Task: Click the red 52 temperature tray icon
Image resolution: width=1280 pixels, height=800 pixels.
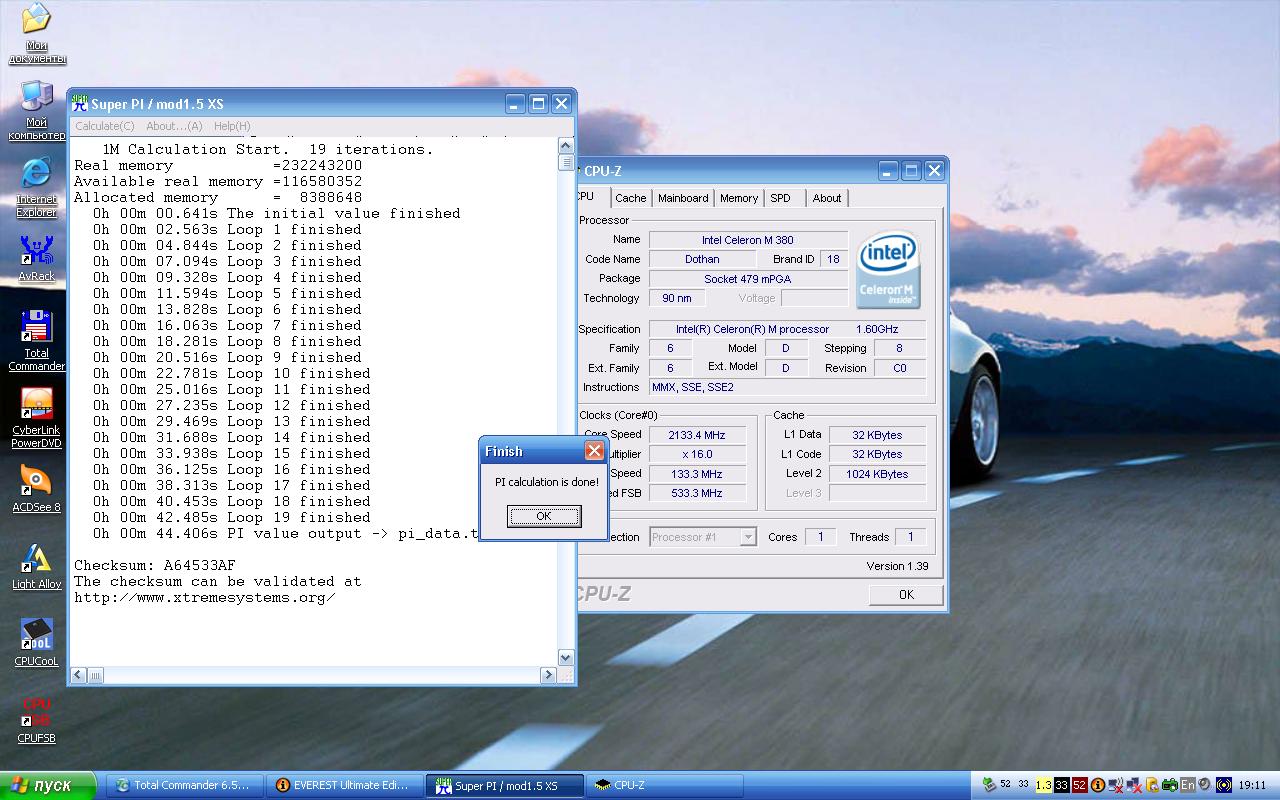Action: tap(1079, 785)
